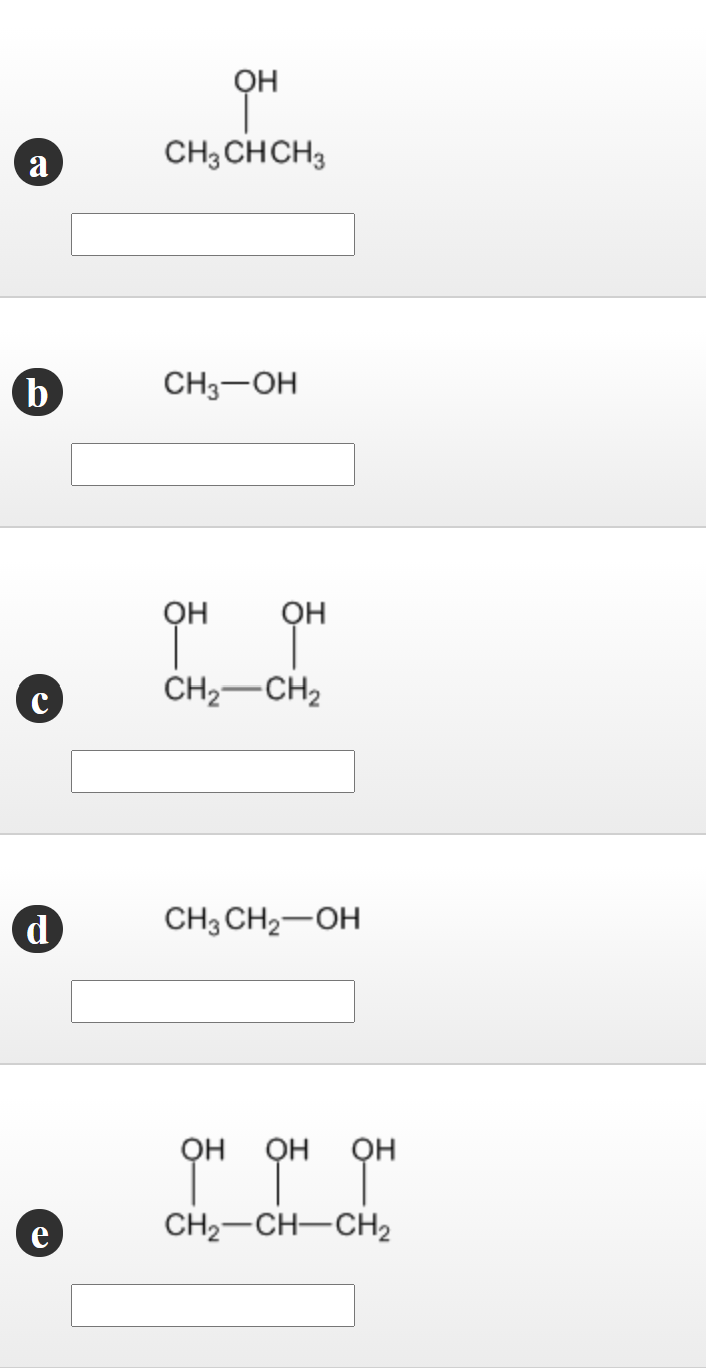Click the answer box under part a
This screenshot has width=706, height=1368.
(212, 234)
